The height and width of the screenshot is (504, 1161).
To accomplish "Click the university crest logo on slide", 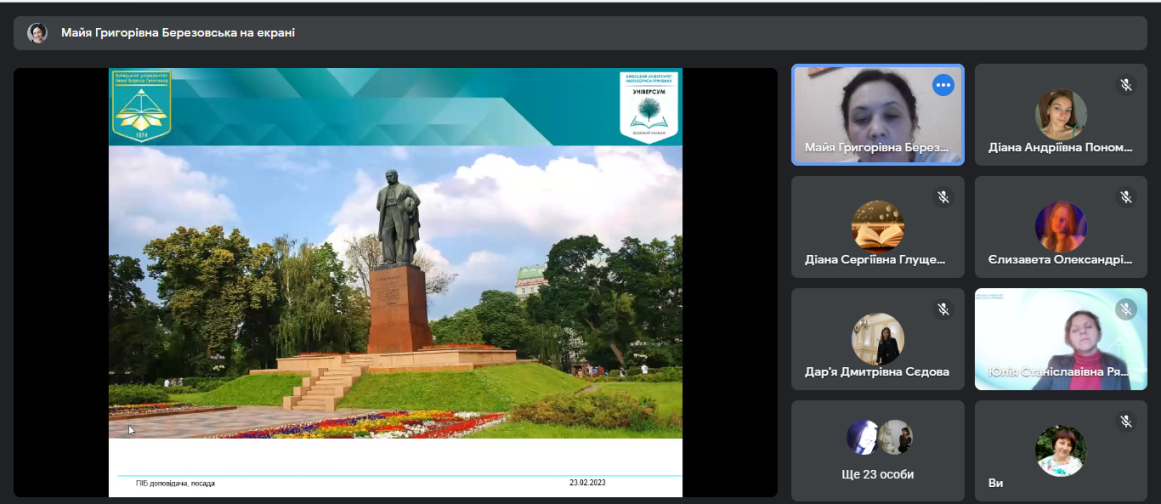I will (x=141, y=106).
